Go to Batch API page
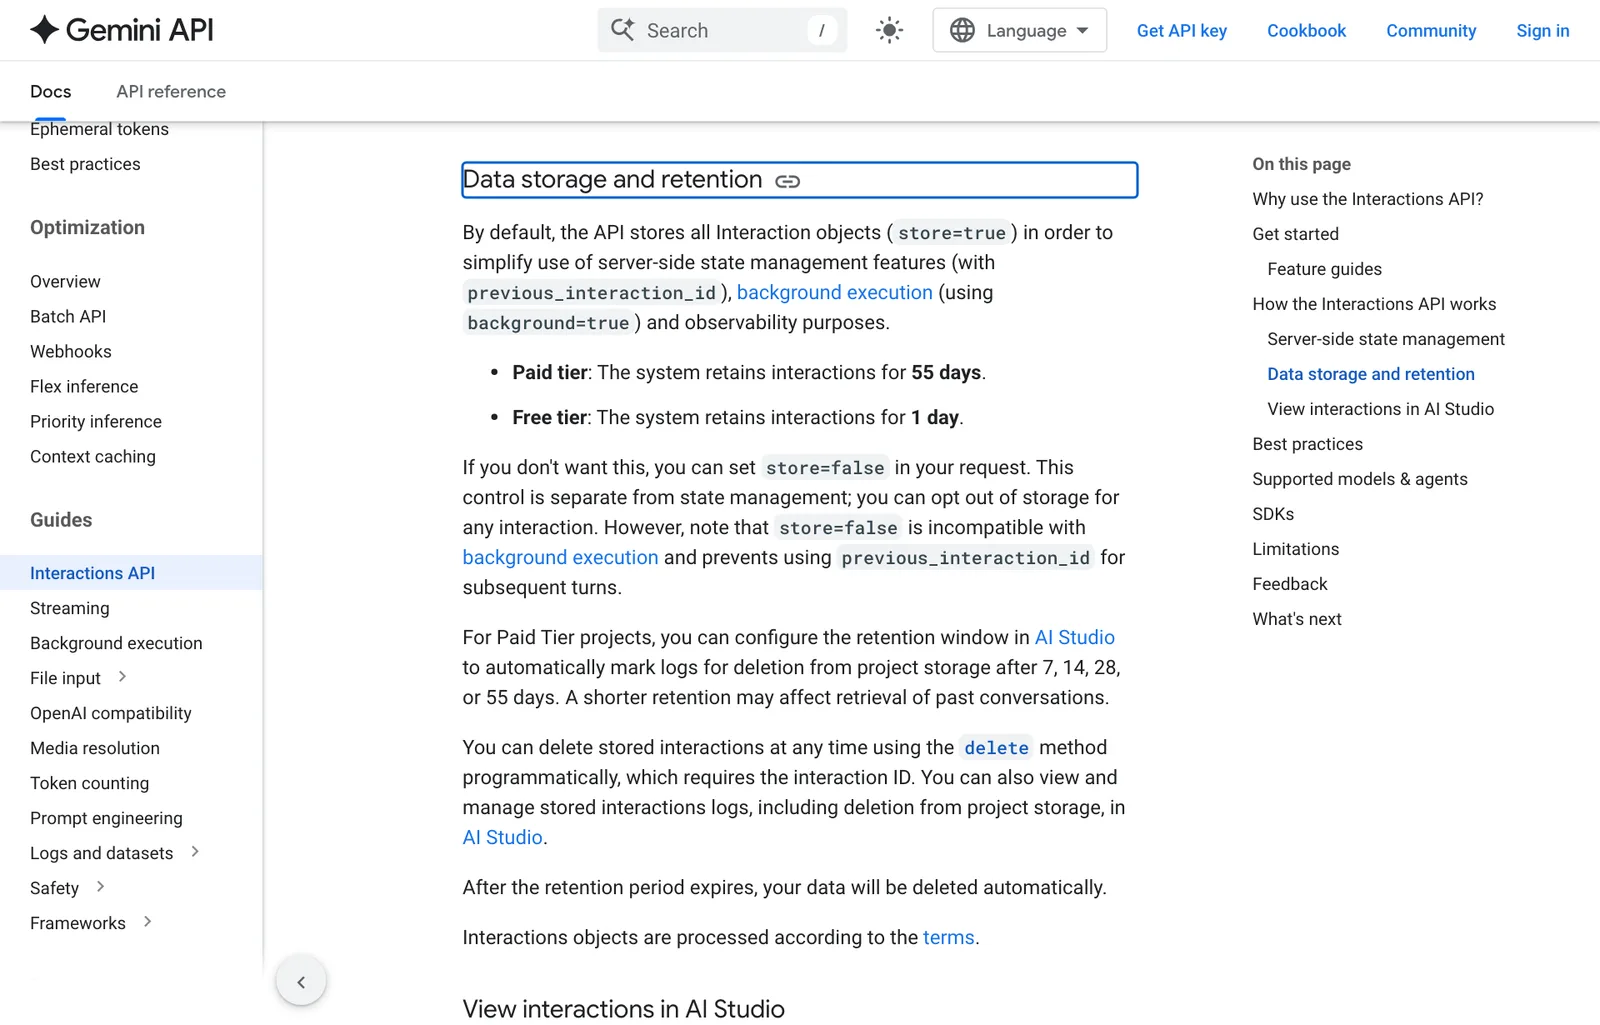The height and width of the screenshot is (1025, 1600). (68, 316)
